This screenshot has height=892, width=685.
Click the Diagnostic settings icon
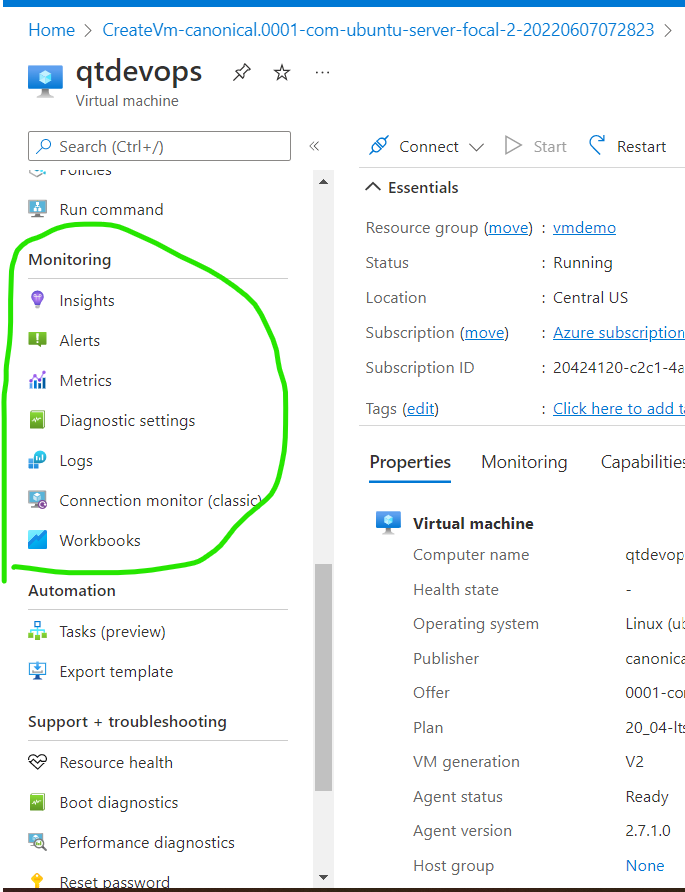[x=38, y=420]
